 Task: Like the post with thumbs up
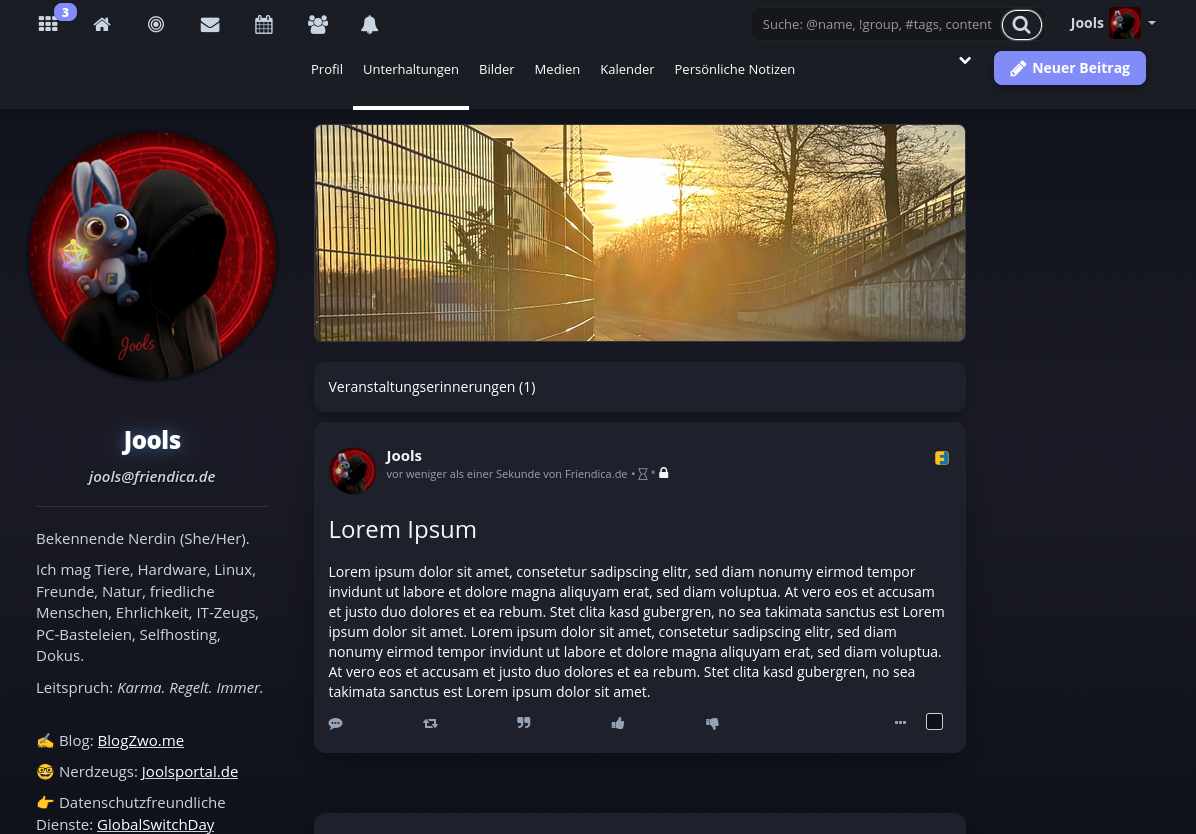618,723
